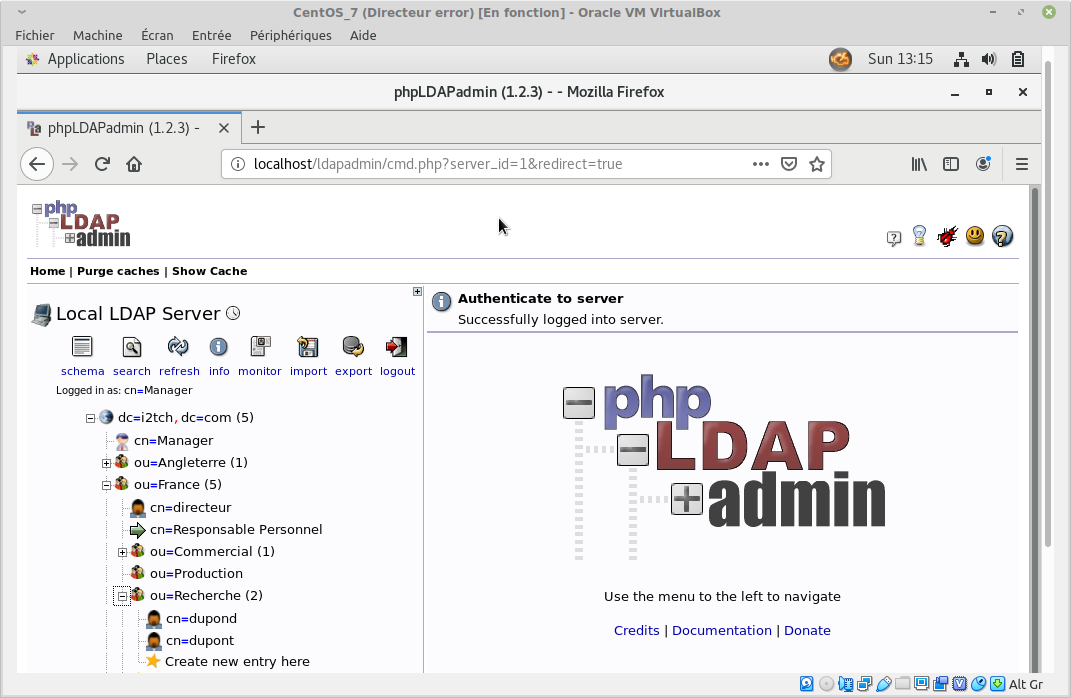Open the Donate link

807,630
